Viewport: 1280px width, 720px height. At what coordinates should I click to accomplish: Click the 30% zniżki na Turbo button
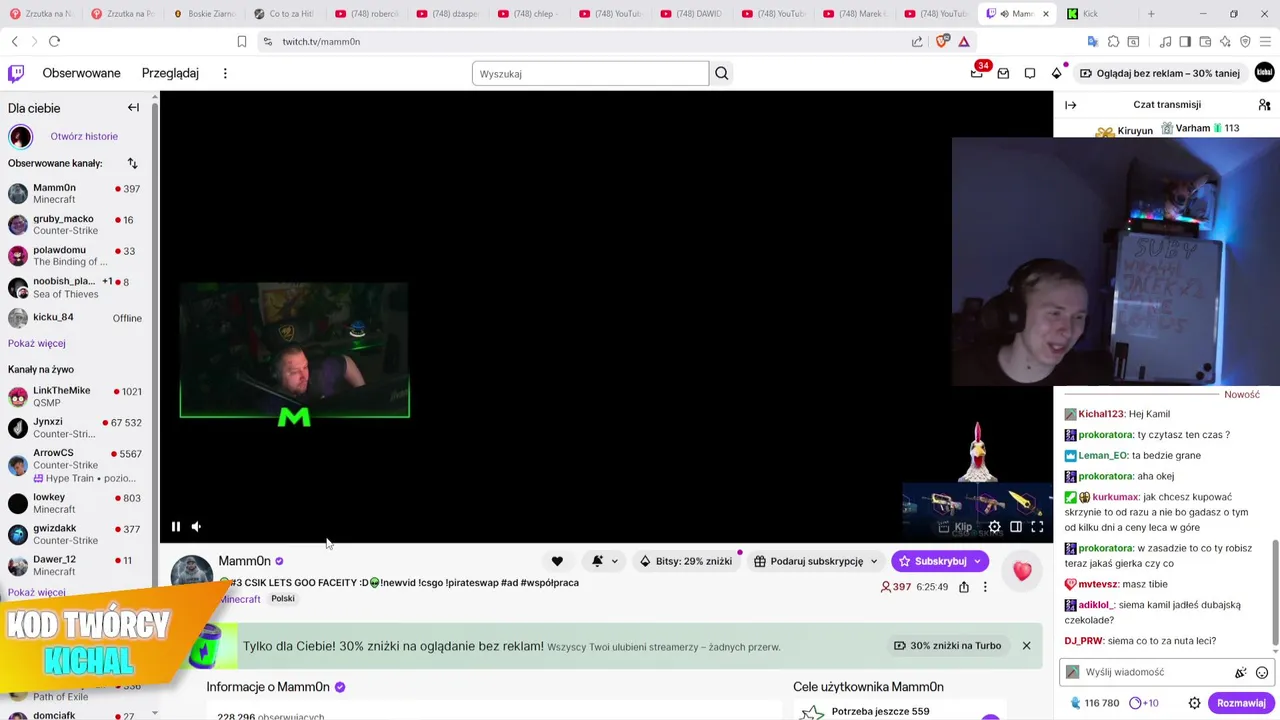(947, 645)
